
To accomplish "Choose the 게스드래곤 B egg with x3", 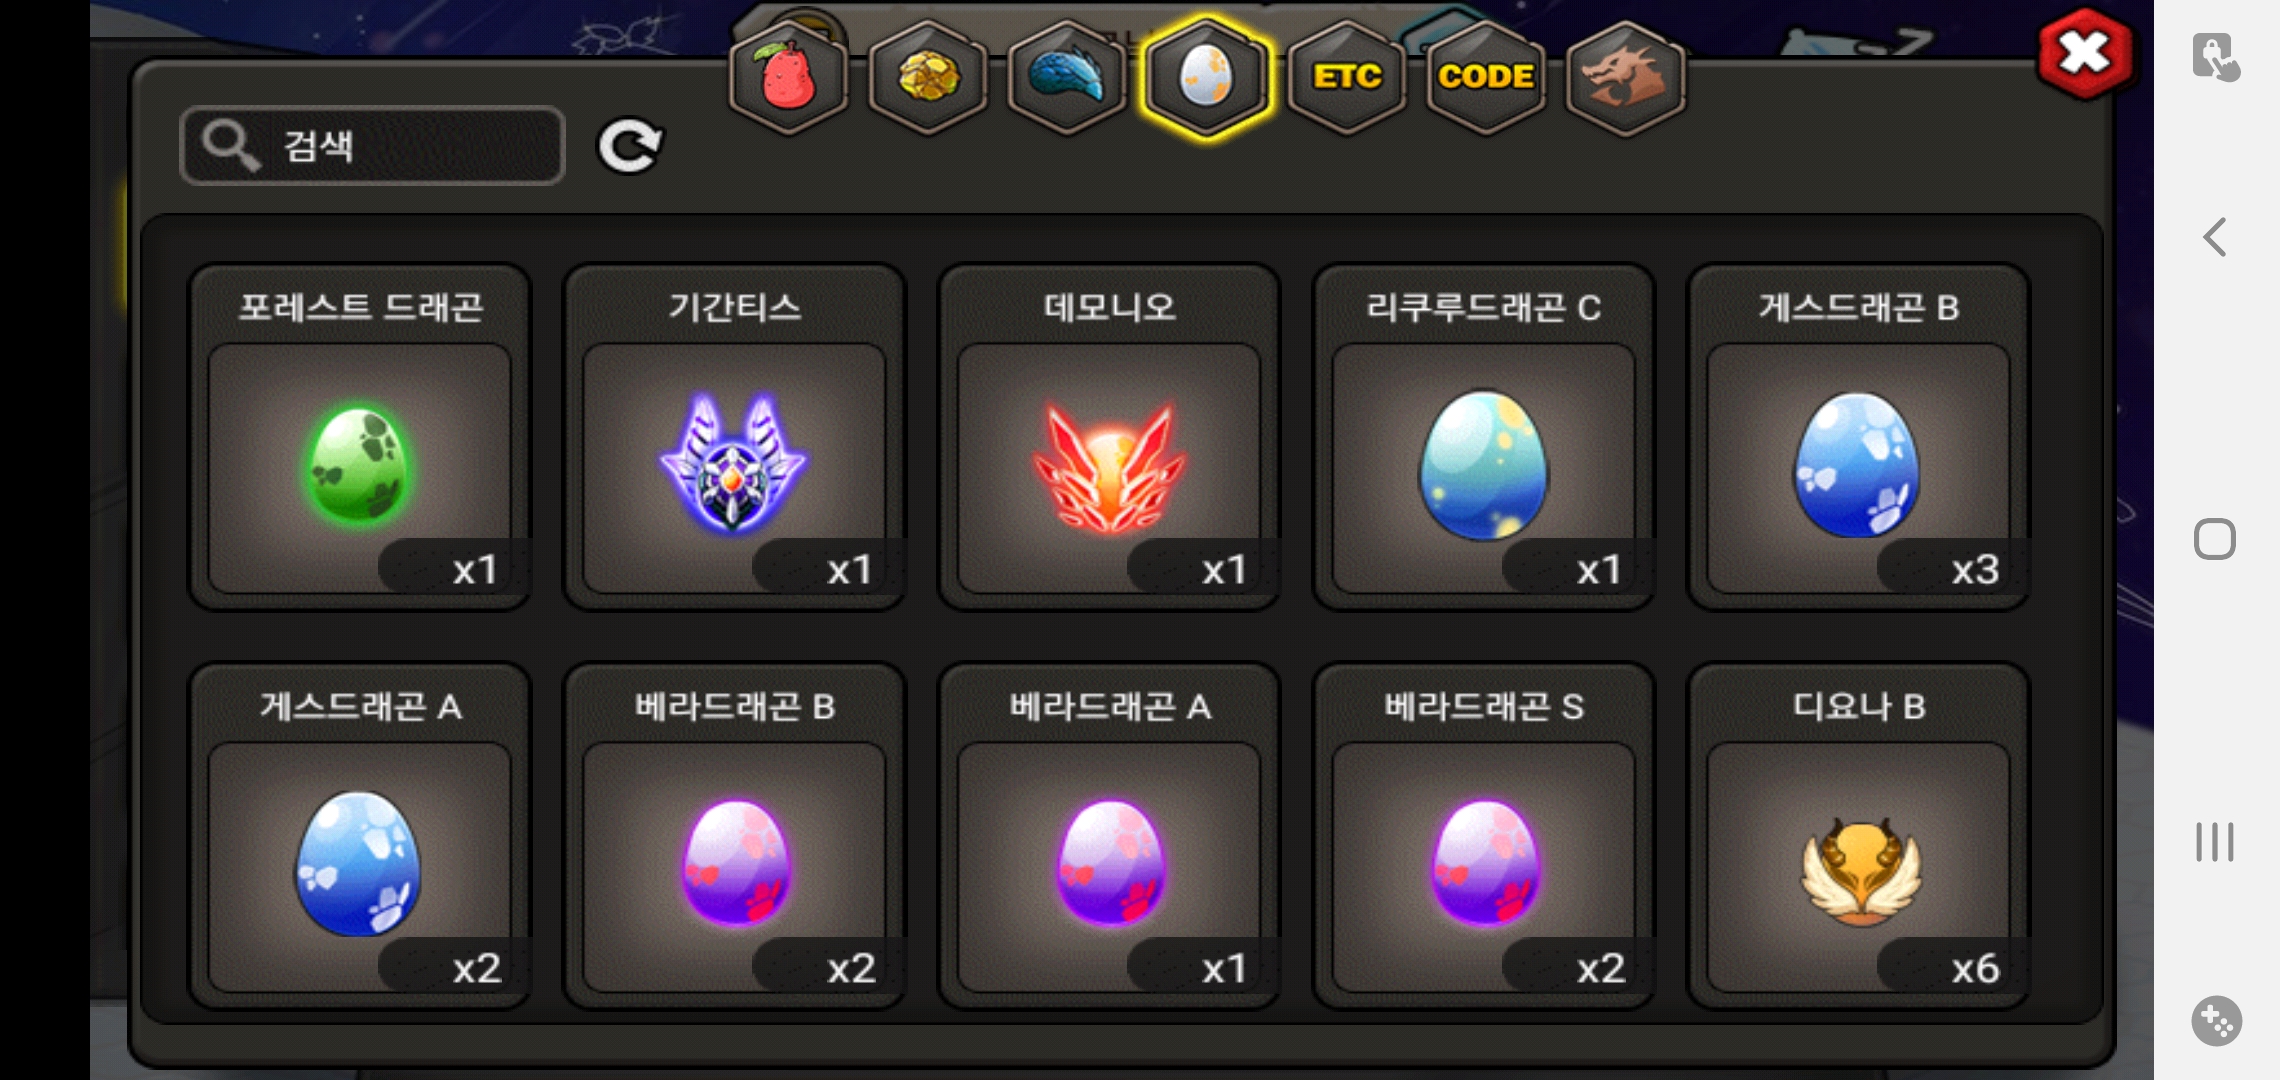I will tap(1859, 437).
